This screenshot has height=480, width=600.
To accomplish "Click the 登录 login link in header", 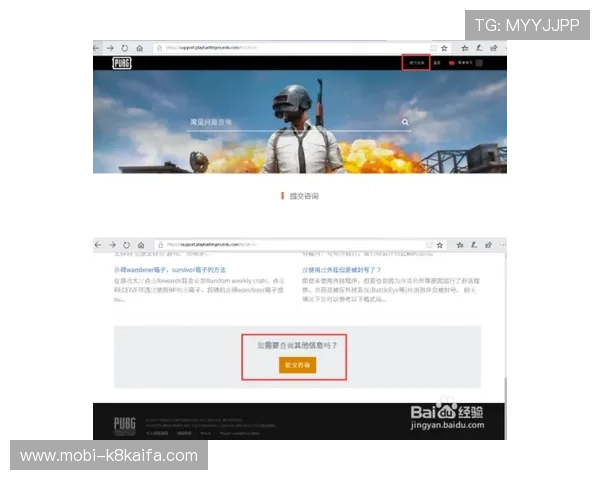I will click(437, 63).
